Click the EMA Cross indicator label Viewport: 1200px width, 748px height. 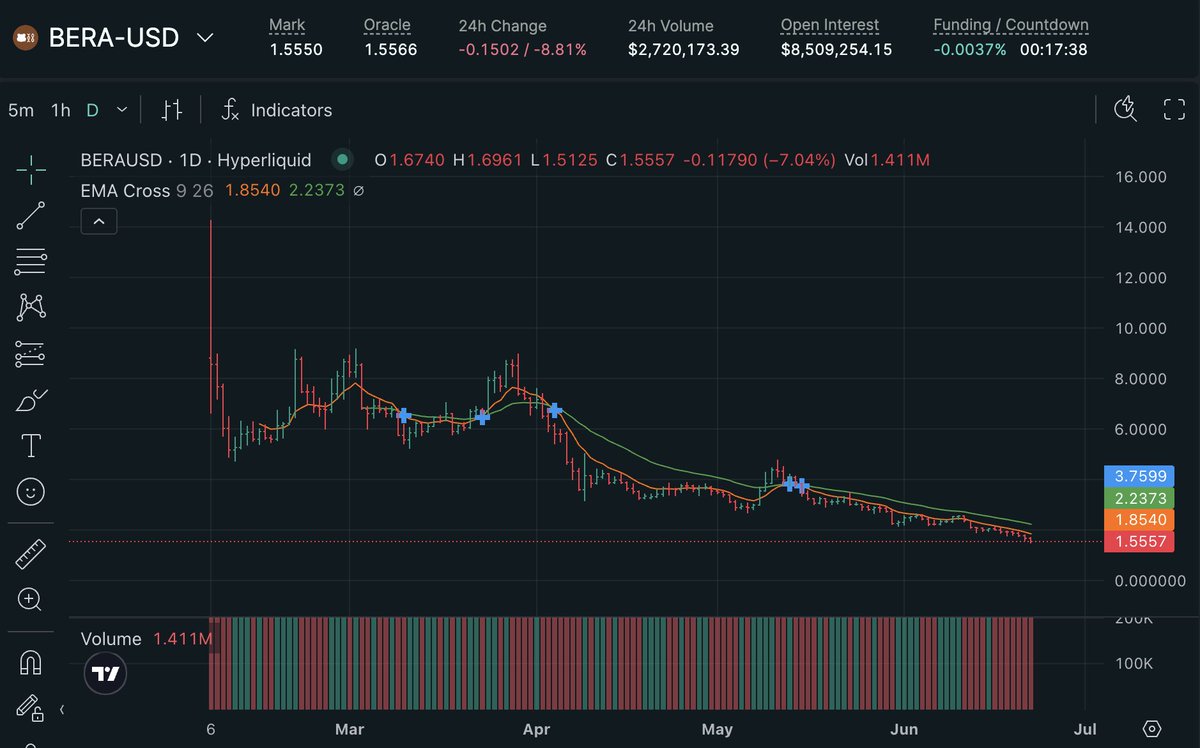[125, 190]
